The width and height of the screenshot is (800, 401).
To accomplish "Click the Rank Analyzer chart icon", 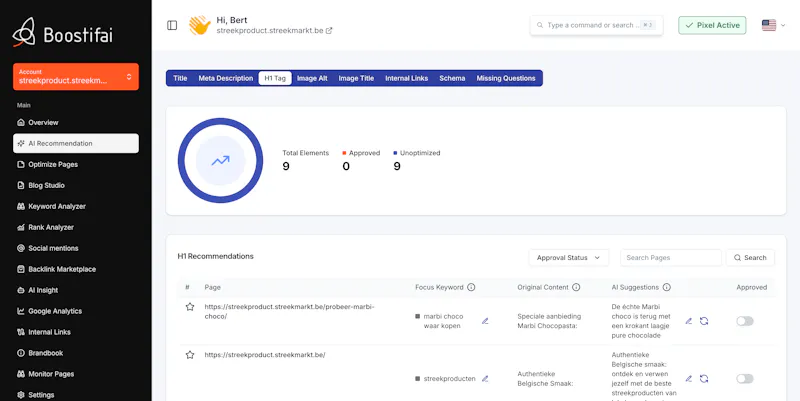I will click(21, 227).
